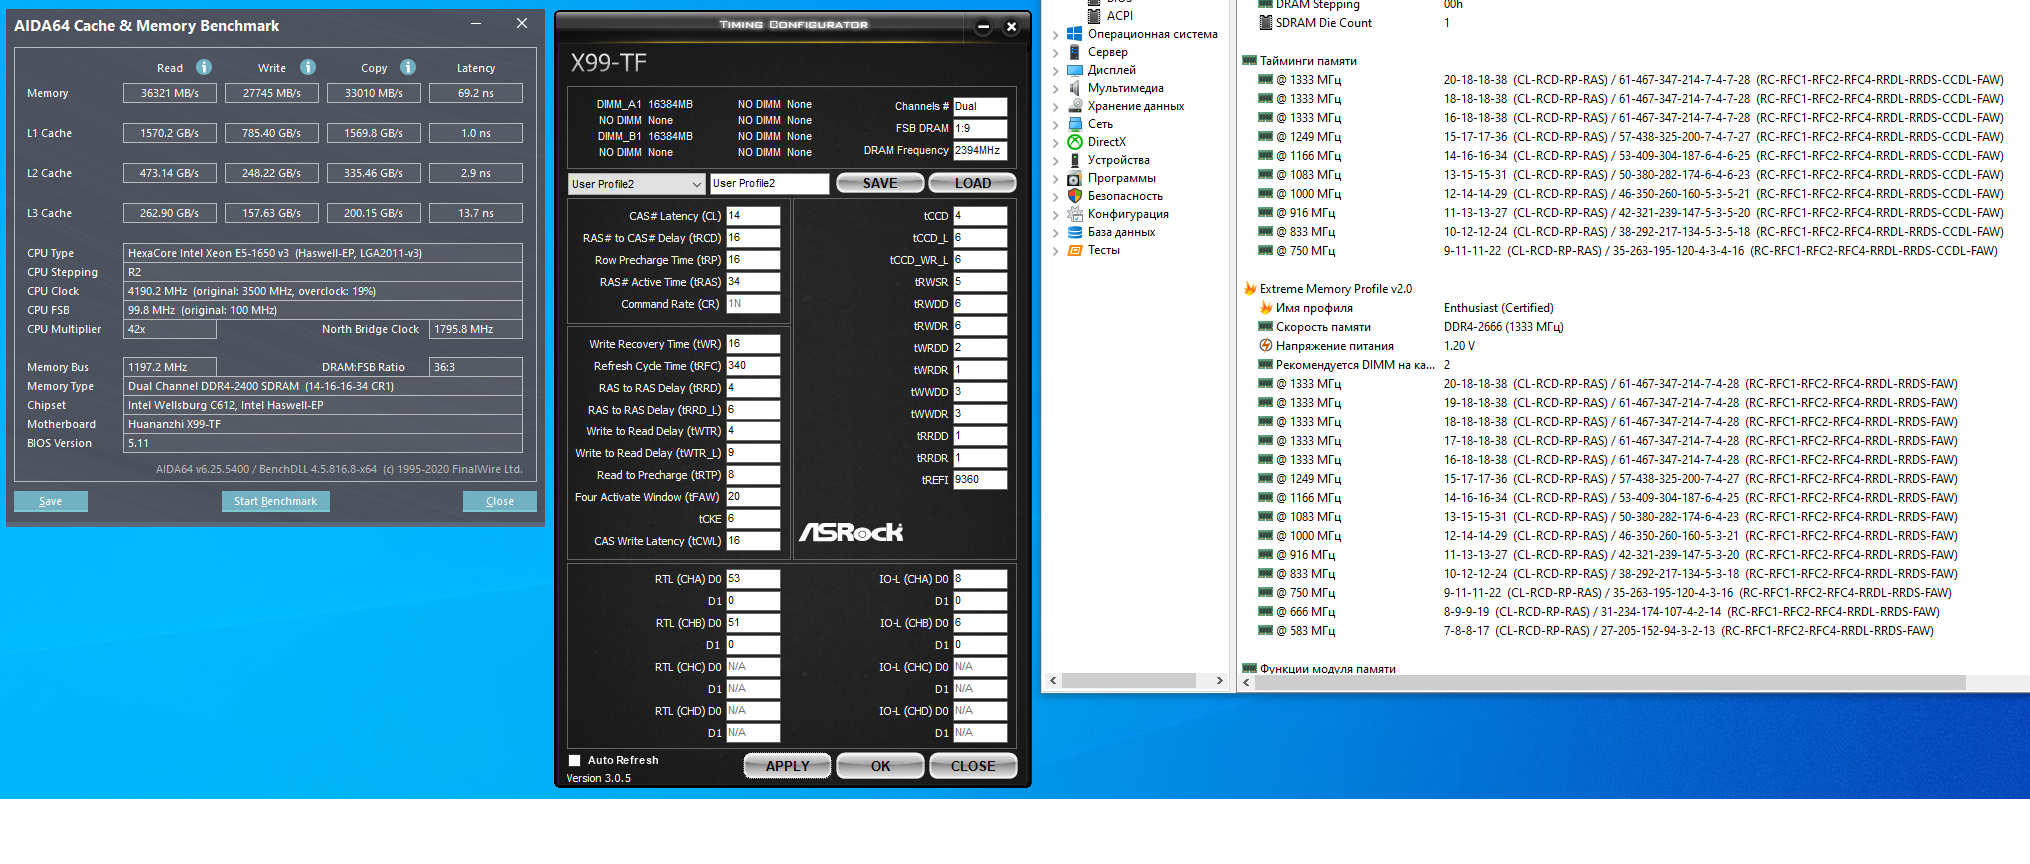Image resolution: width=2030 pixels, height=864 pixels.
Task: Expand the Конфигурация tree node
Action: [x=1056, y=214]
